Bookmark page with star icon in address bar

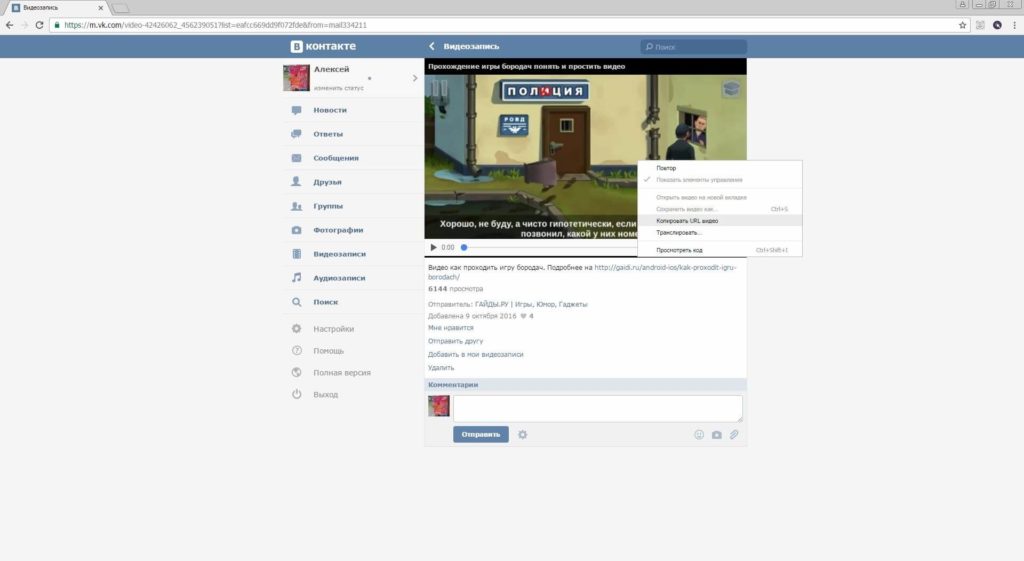click(962, 25)
